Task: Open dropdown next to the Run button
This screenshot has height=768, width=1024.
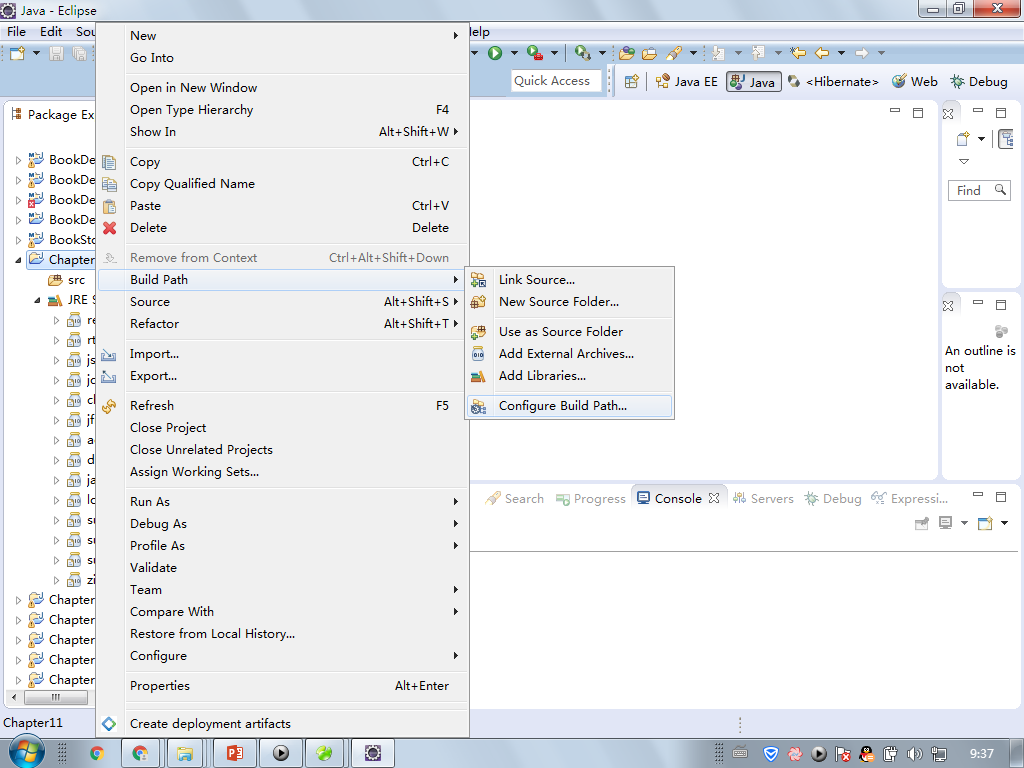Action: coord(514,53)
